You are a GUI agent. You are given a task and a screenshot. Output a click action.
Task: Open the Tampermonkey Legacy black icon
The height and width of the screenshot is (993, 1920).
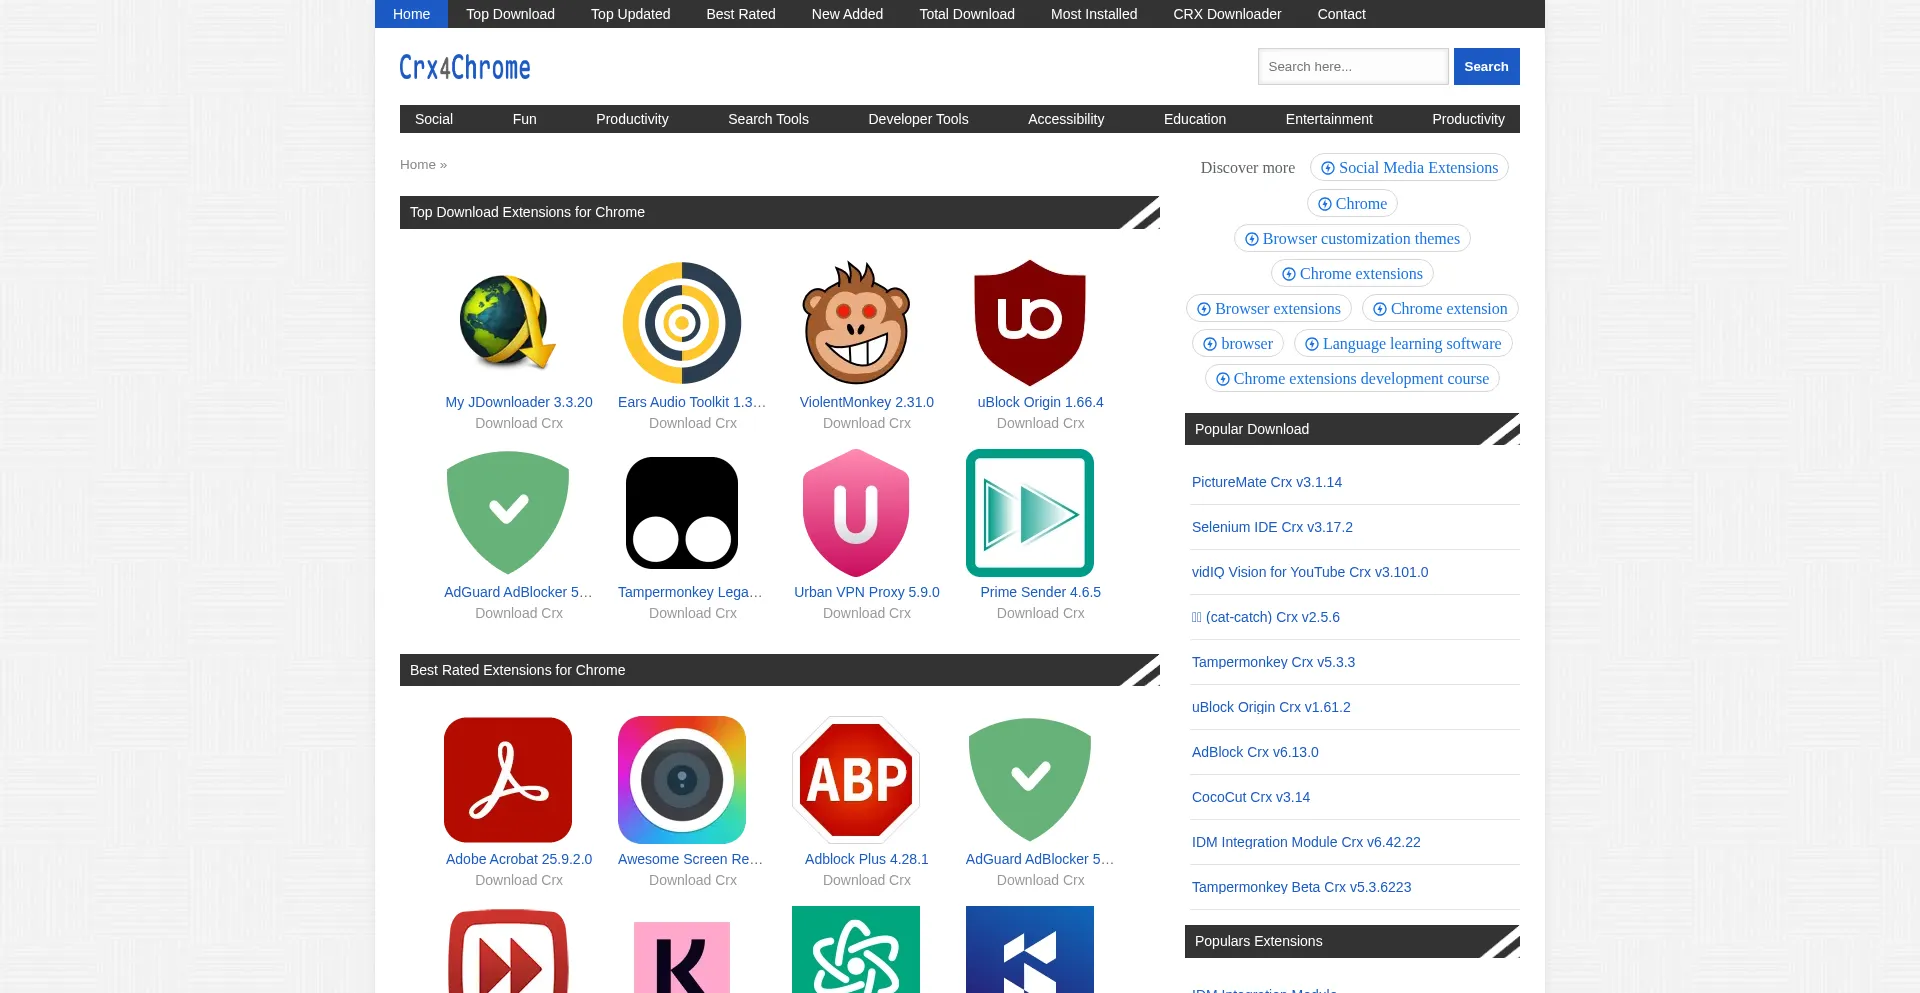point(682,513)
